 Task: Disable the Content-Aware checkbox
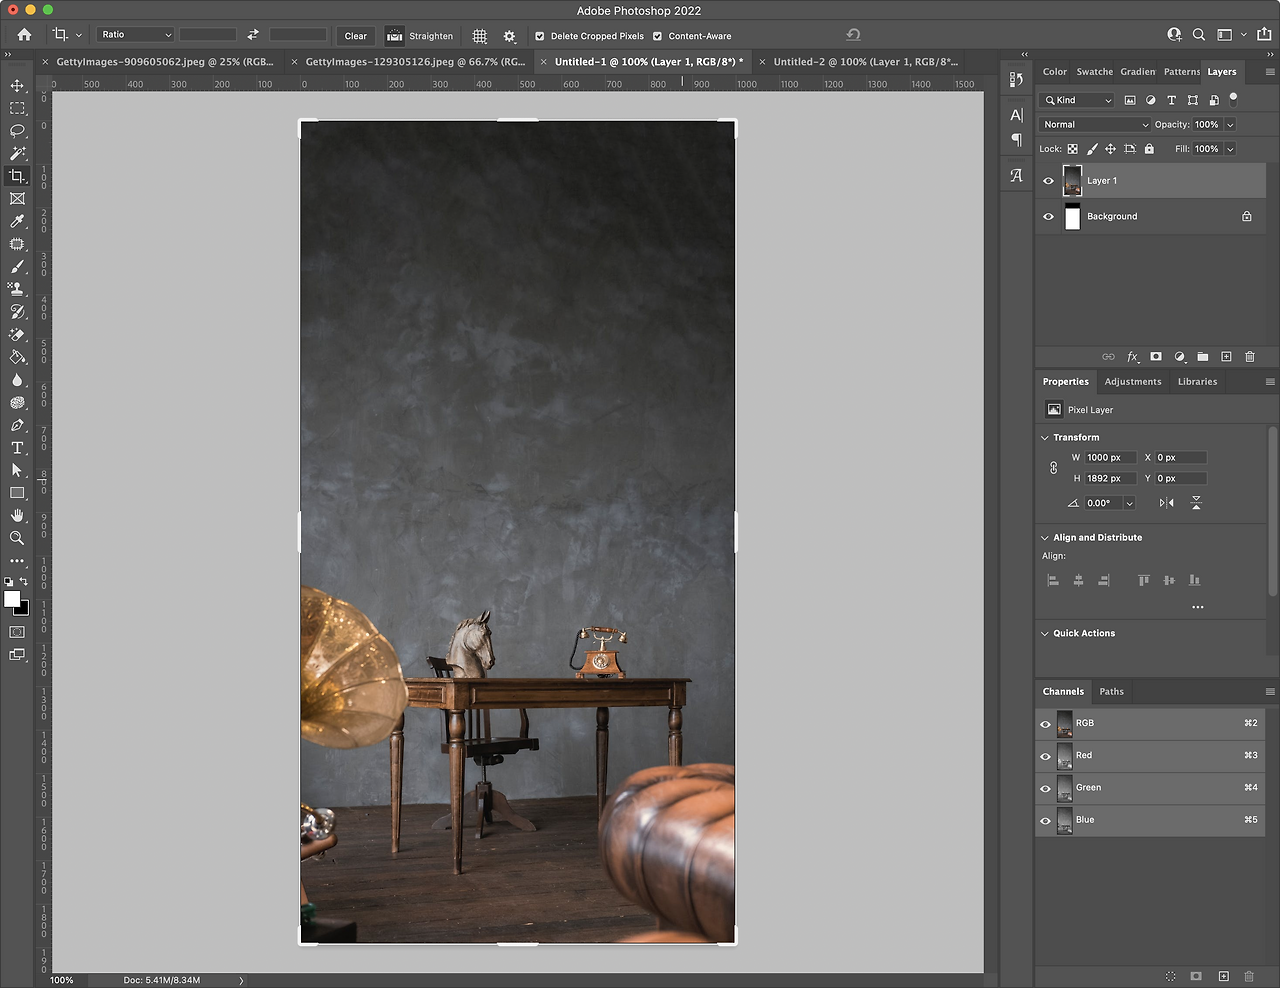pos(658,36)
